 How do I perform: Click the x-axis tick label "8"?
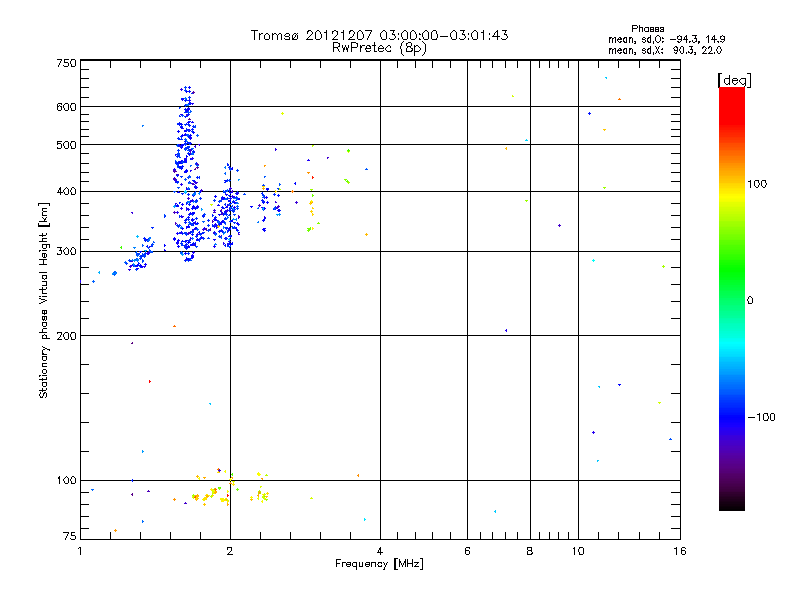pyautogui.click(x=530, y=551)
